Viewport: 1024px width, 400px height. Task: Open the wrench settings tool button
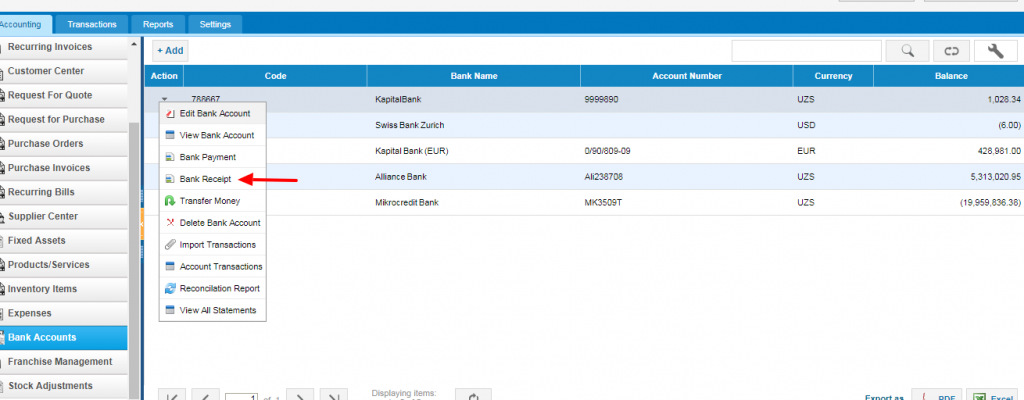pyautogui.click(x=995, y=51)
